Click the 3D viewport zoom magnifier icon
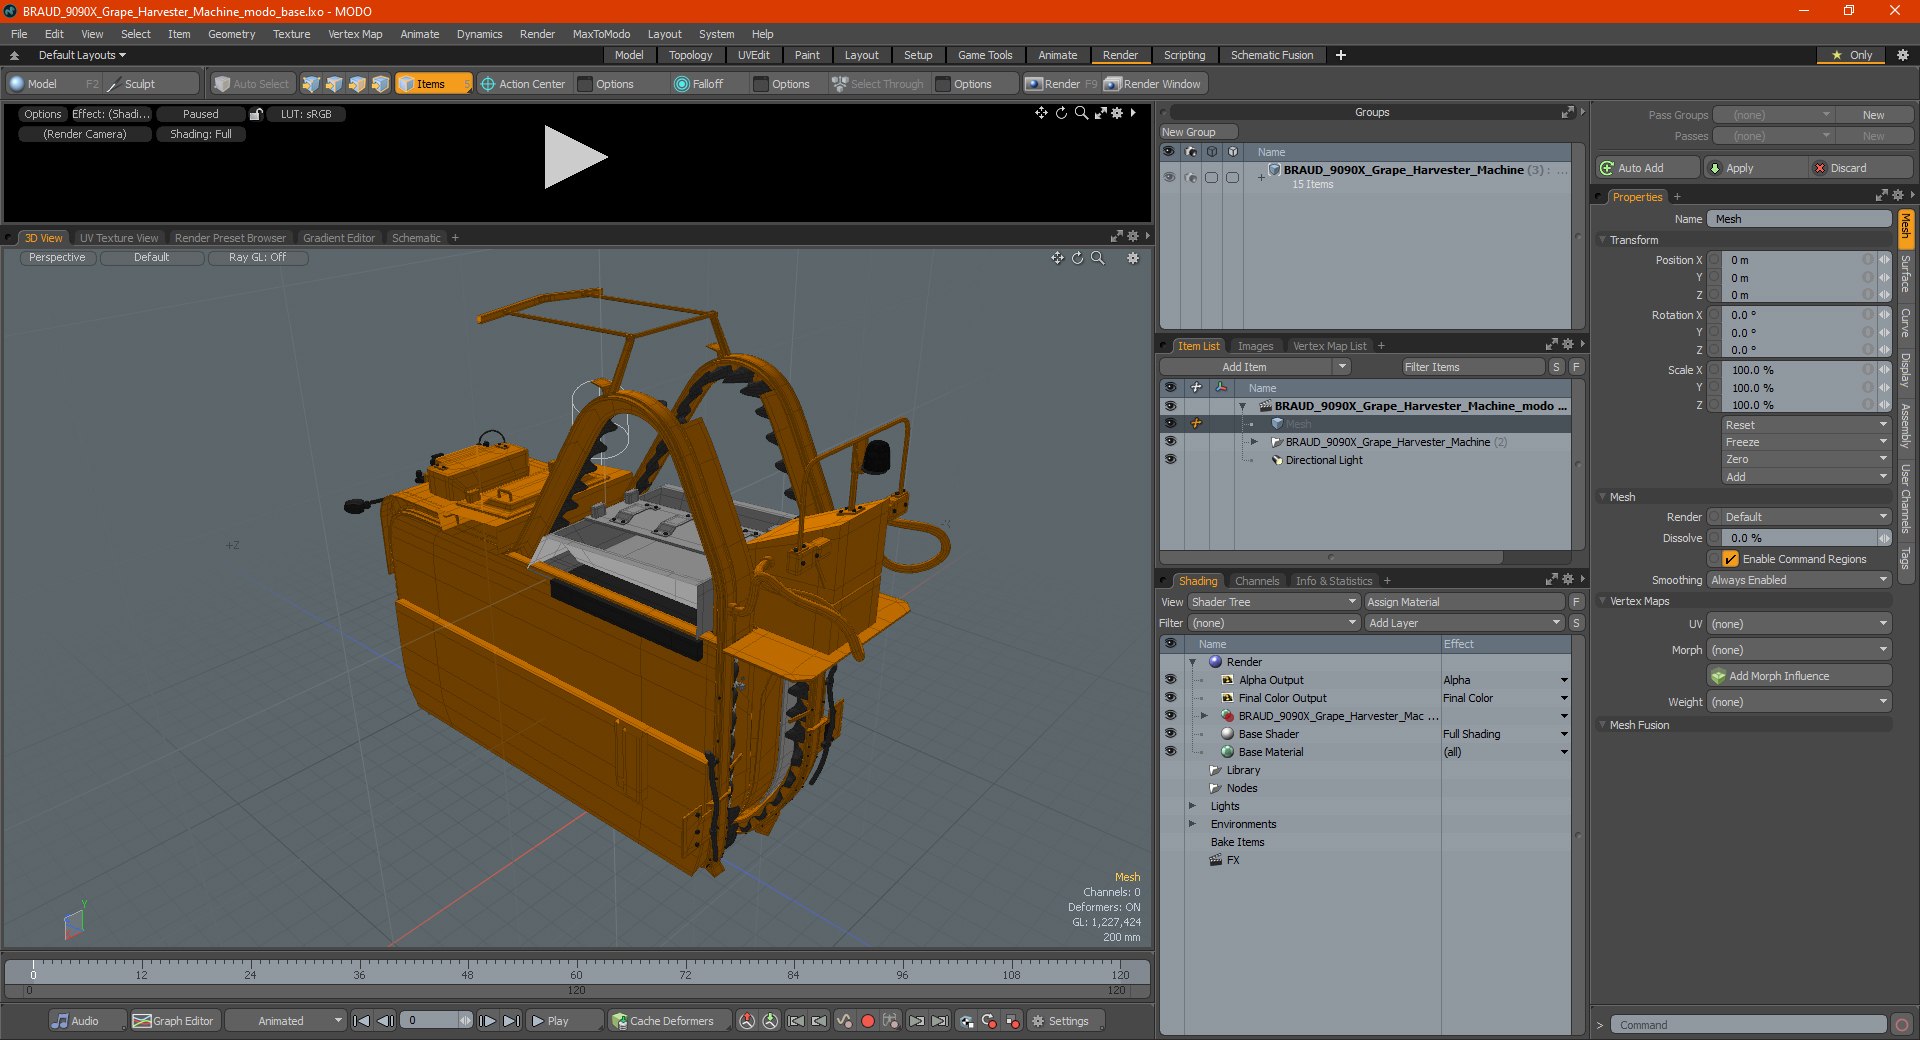Screen dimensions: 1920x1040 (x=1098, y=258)
